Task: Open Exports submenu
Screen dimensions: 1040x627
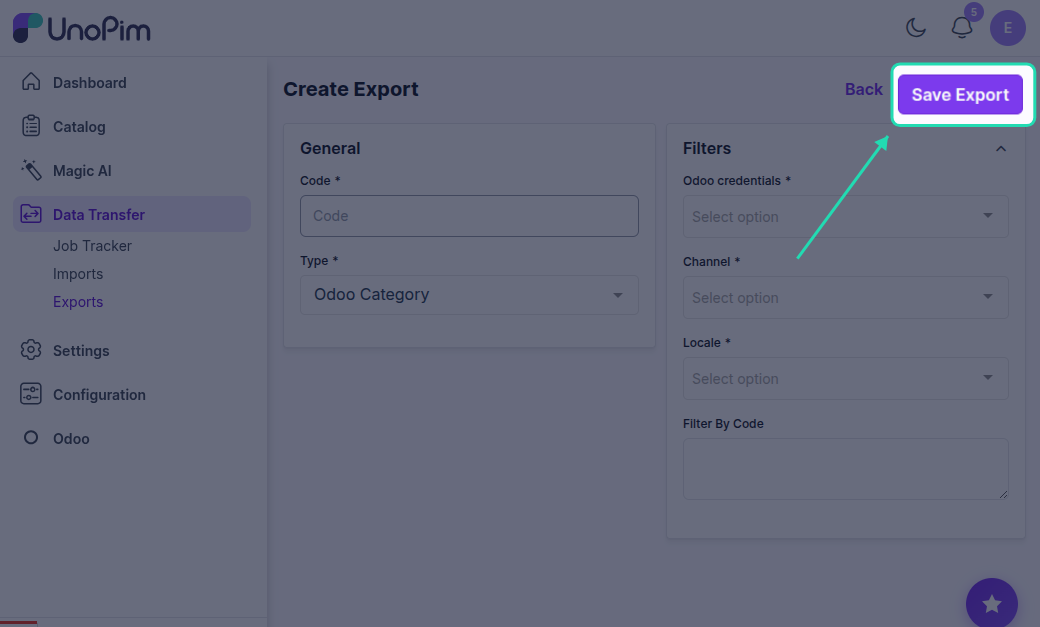Action: pyautogui.click(x=78, y=302)
